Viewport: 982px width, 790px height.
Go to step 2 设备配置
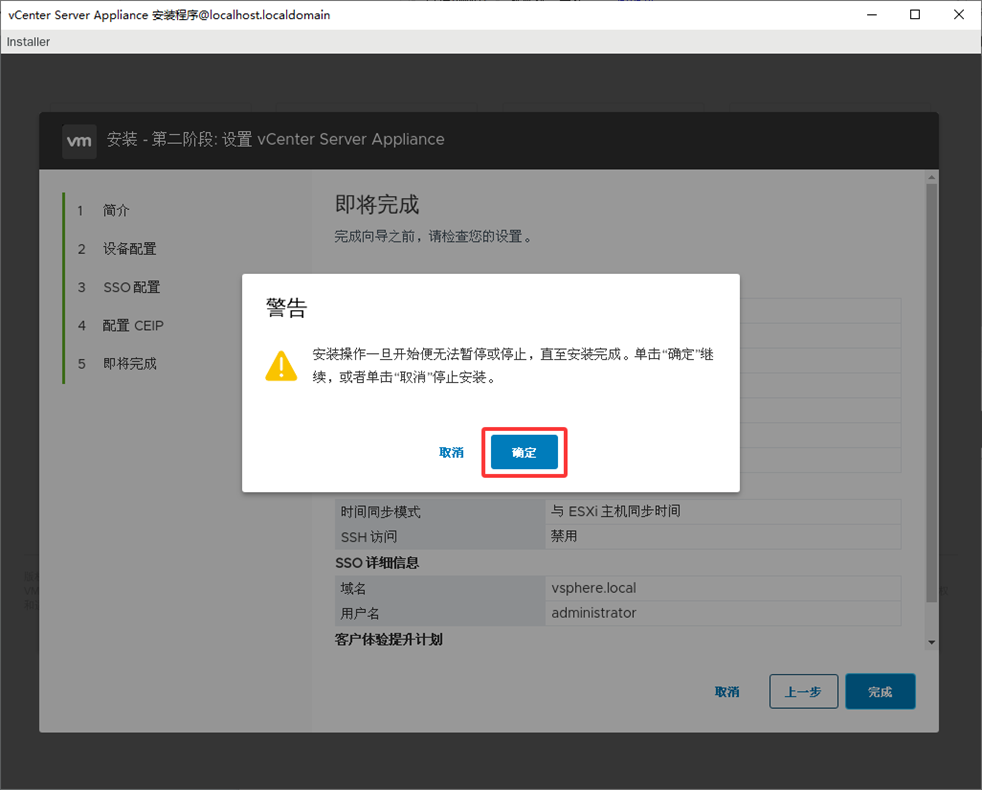(x=129, y=249)
